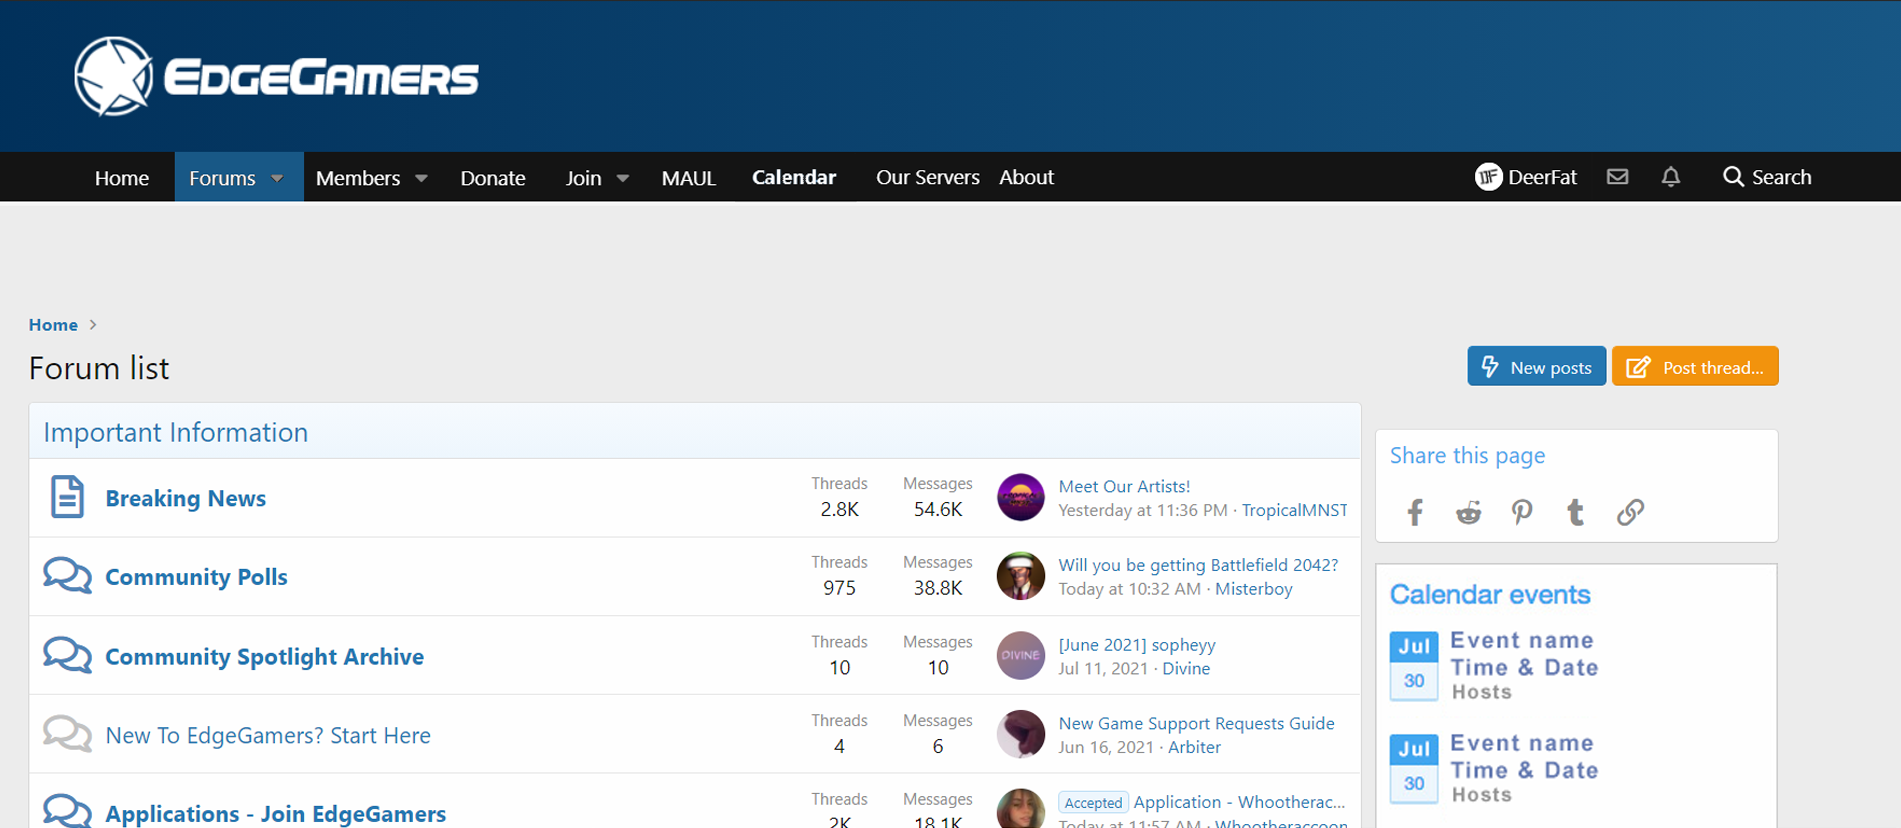
Task: Open New To EdgeGamers? Start Here
Action: point(268,735)
